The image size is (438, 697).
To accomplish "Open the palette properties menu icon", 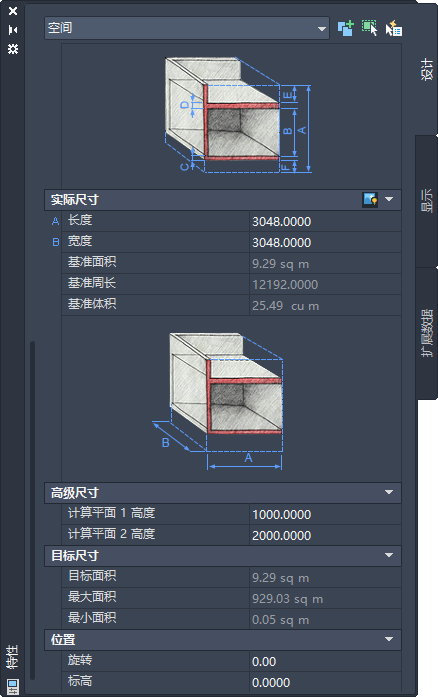I will [13, 48].
